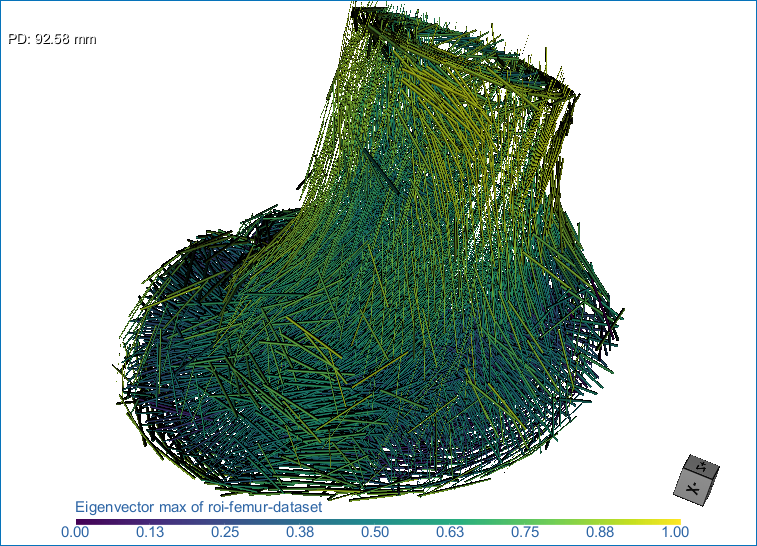Click the 0.38 colorbar tick label
Image resolution: width=757 pixels, height=546 pixels.
pos(302,532)
